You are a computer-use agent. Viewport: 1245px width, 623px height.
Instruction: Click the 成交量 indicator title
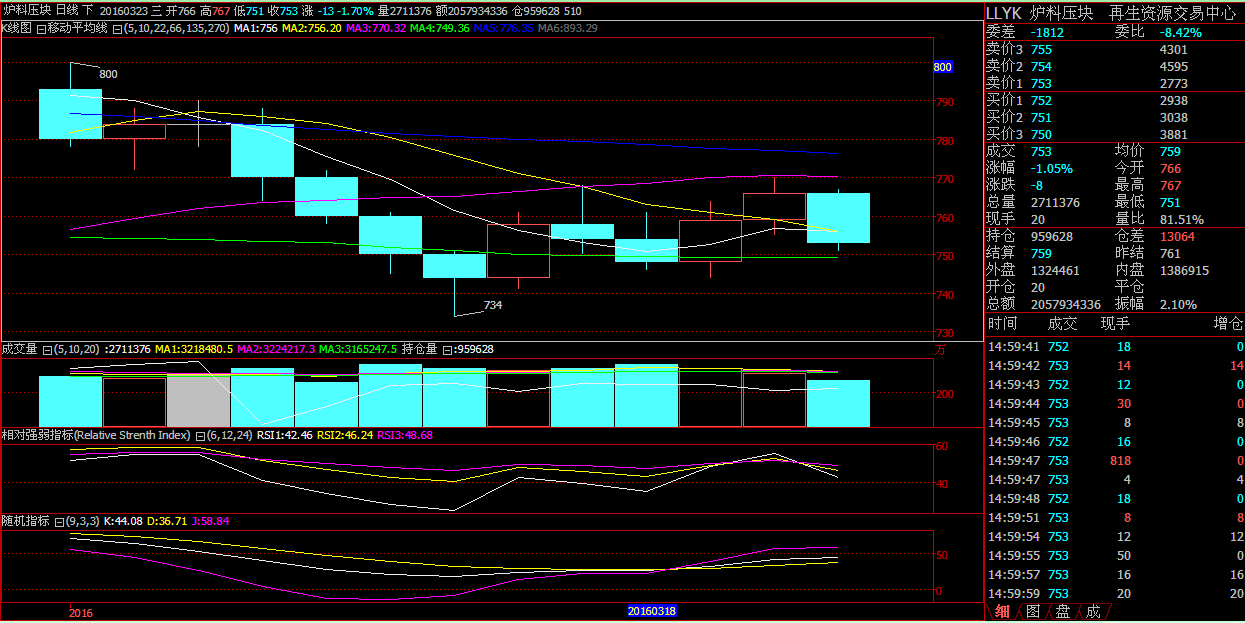point(20,350)
